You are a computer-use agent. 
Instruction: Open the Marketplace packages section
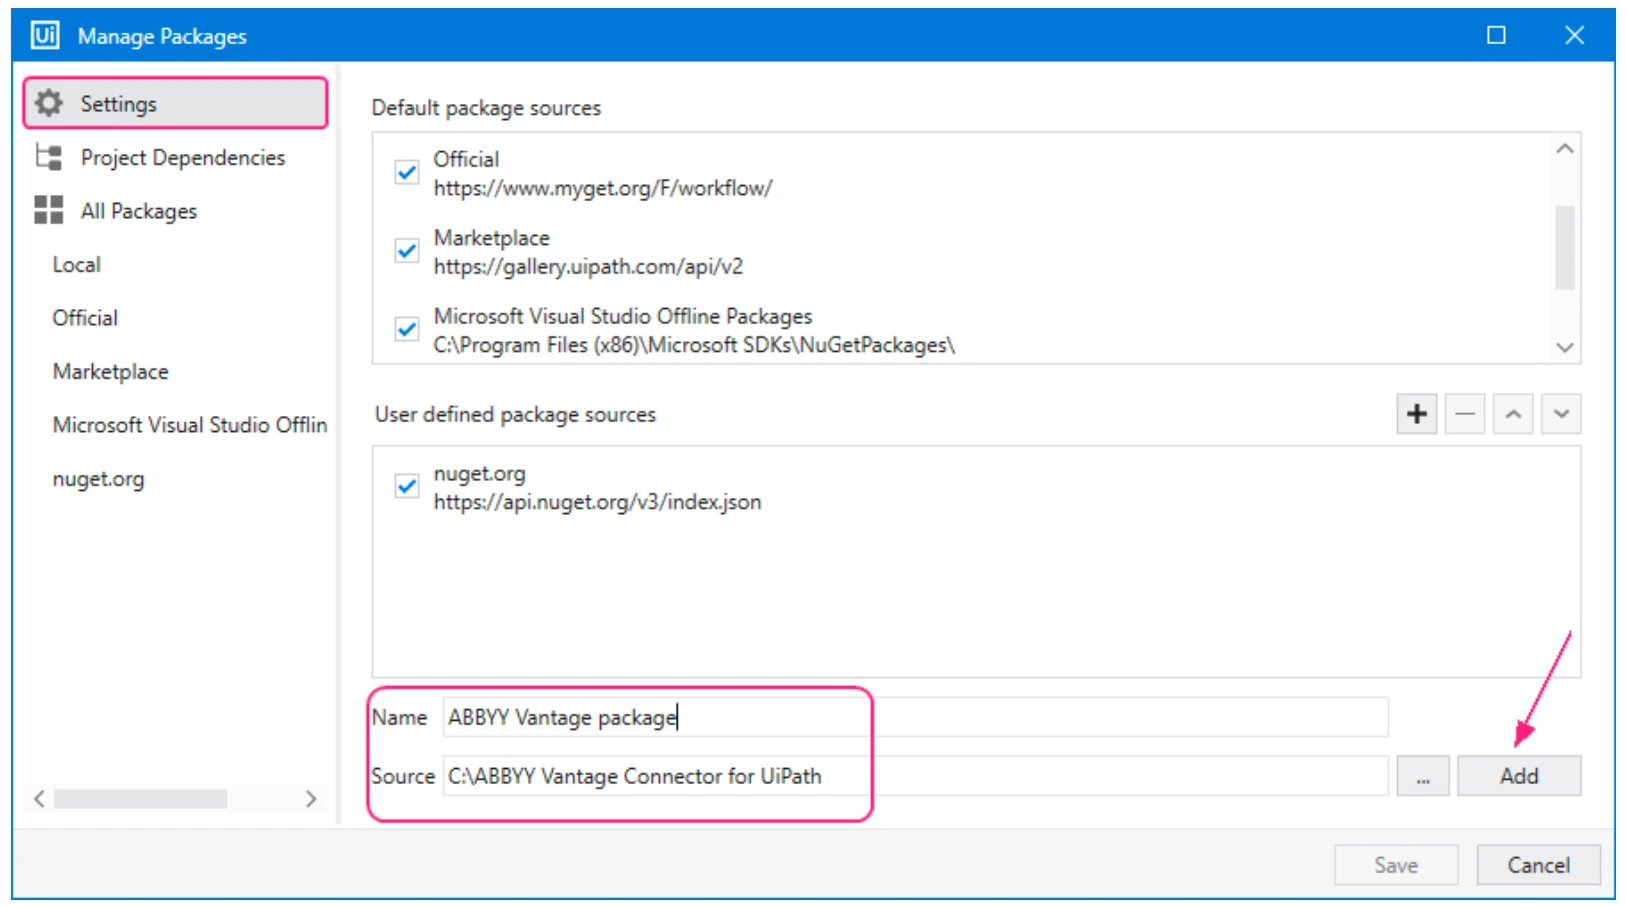point(109,371)
